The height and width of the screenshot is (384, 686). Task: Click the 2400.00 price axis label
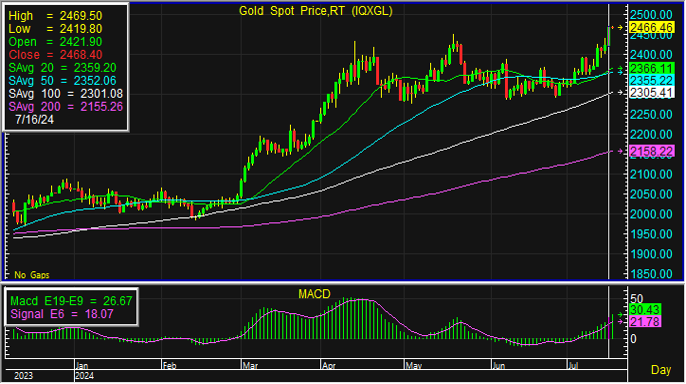pyautogui.click(x=651, y=55)
